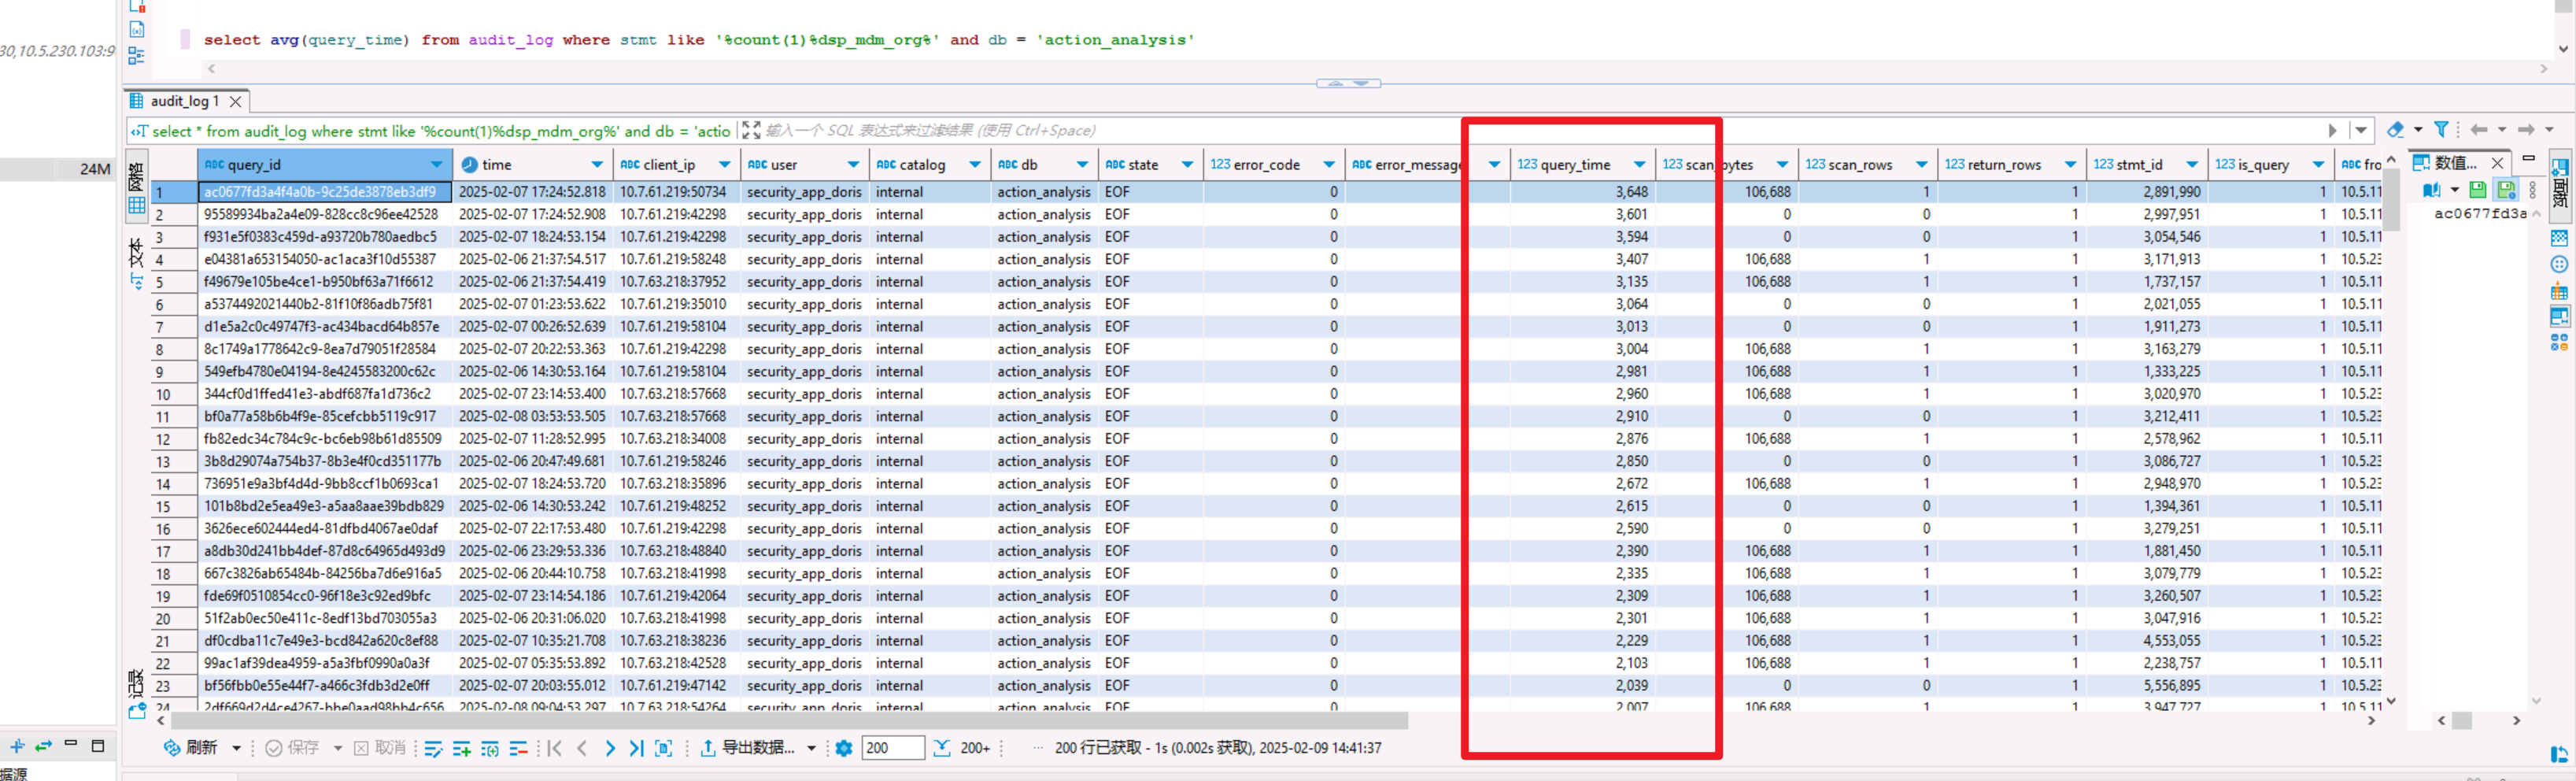This screenshot has width=2576, height=781.
Task: Click the refresh icon in result toolbar
Action: [x=172, y=747]
